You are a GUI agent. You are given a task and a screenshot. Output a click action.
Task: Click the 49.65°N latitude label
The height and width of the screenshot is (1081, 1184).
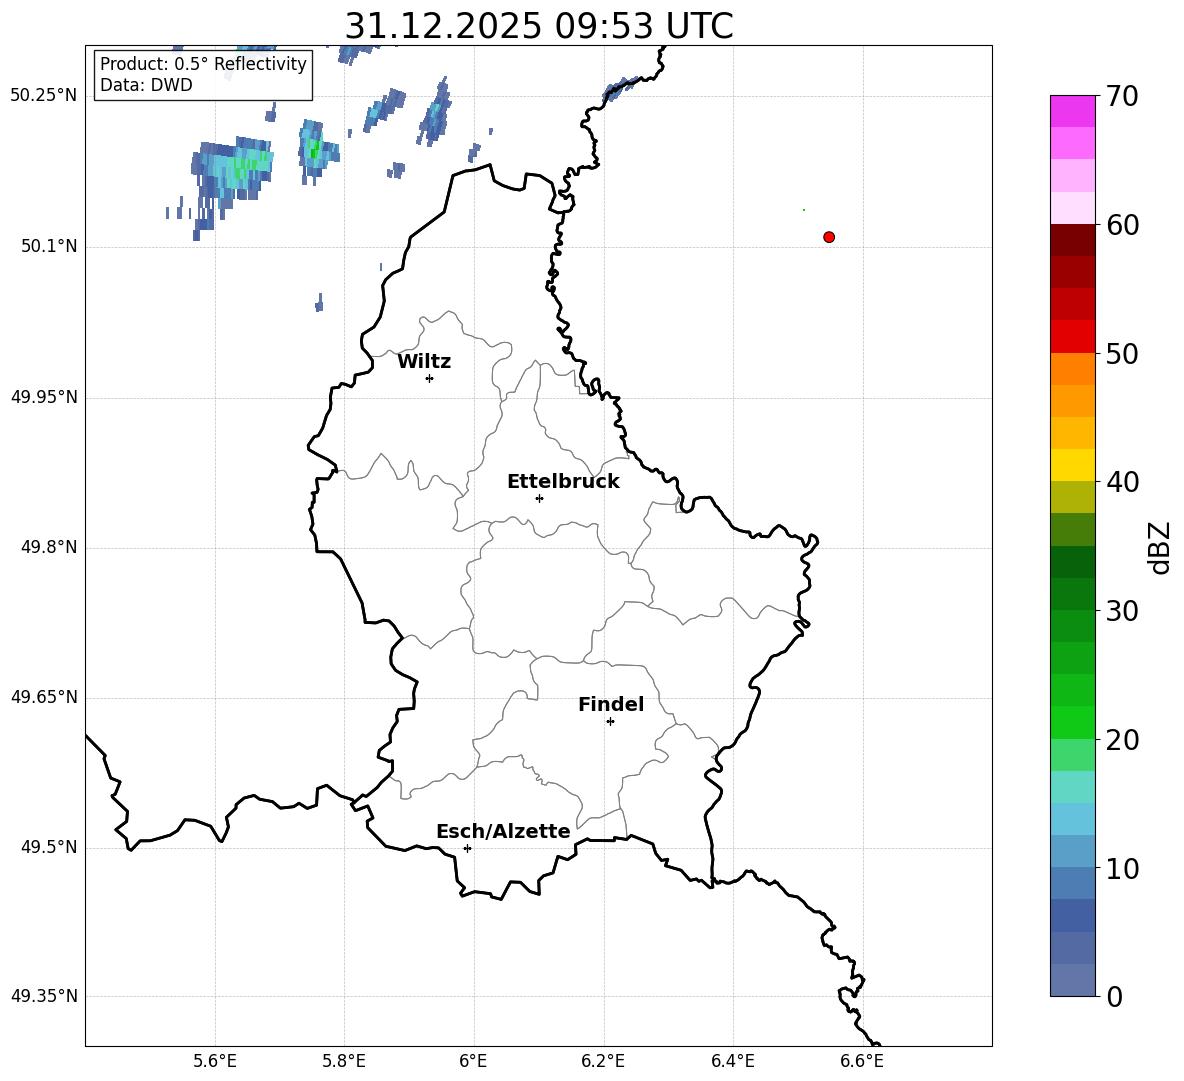point(44,697)
